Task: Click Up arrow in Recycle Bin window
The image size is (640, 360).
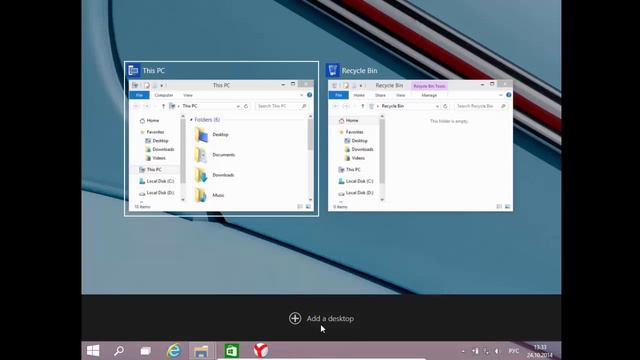Action: 362,106
